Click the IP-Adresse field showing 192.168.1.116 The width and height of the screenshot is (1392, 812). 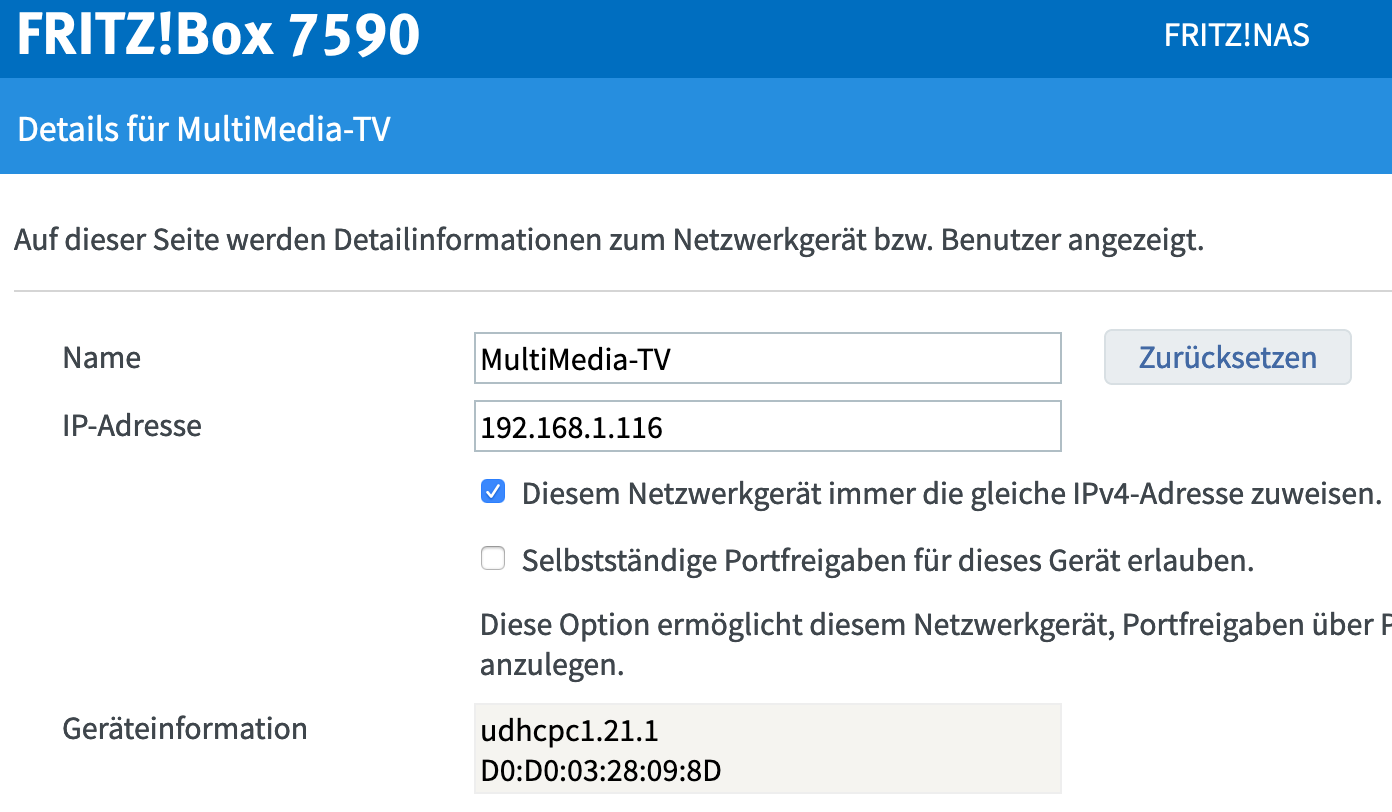pyautogui.click(x=766, y=427)
